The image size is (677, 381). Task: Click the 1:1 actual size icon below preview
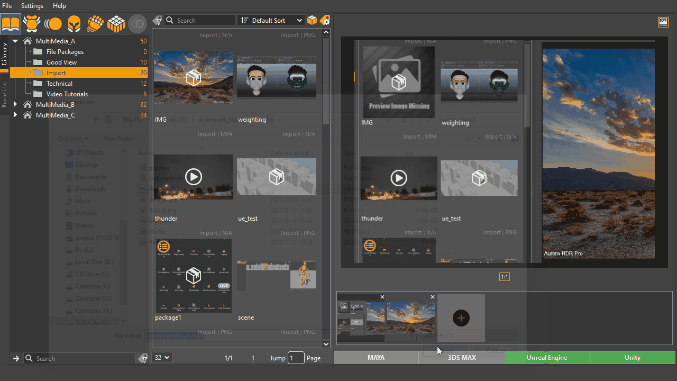(504, 276)
